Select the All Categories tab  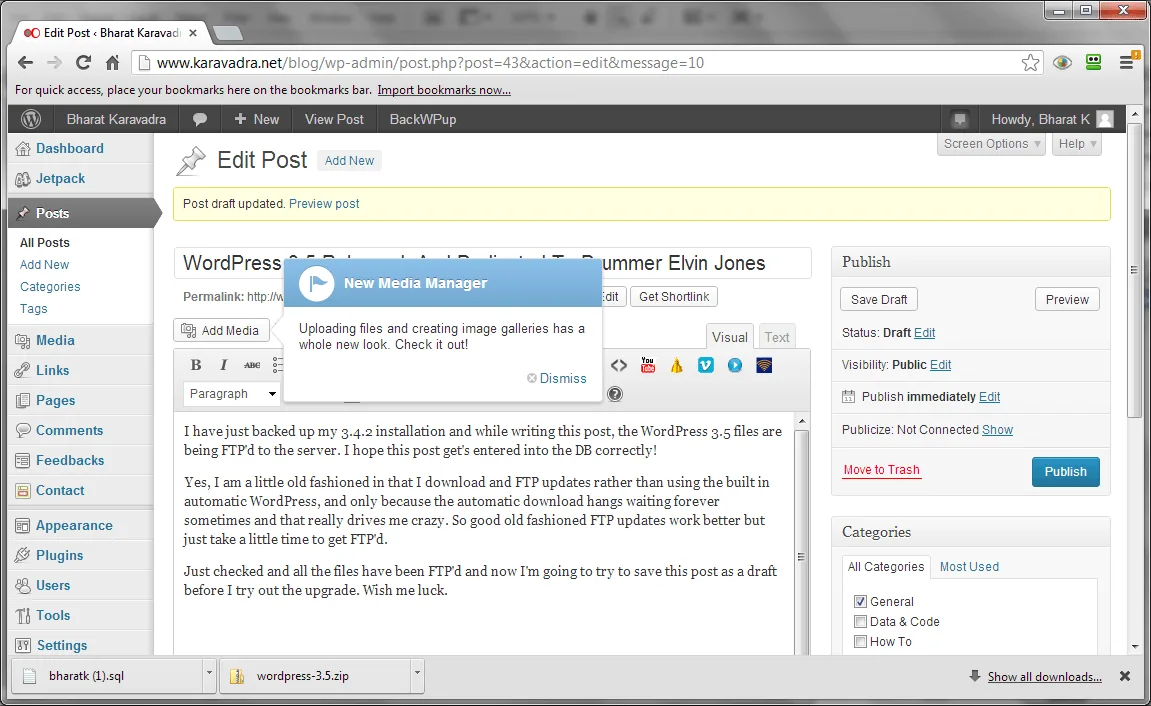coord(885,567)
